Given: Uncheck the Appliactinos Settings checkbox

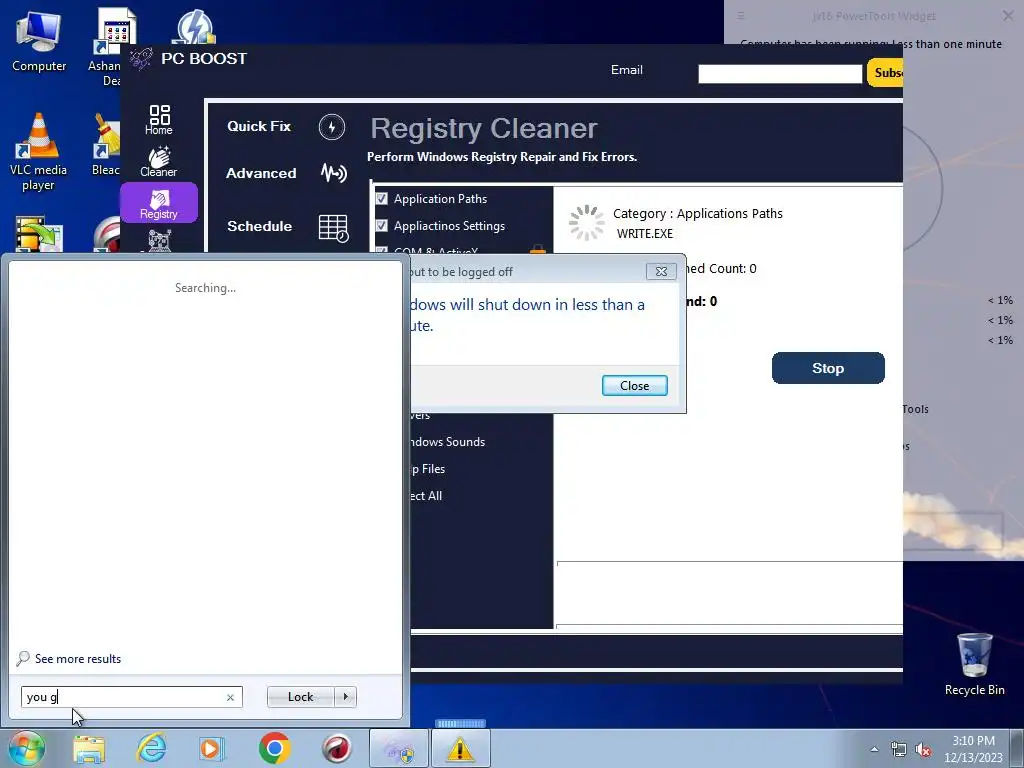Looking at the screenshot, I should 382,225.
